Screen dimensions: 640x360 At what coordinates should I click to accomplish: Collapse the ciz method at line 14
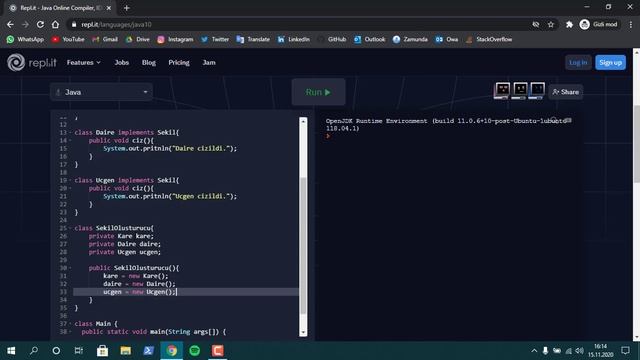(x=70, y=140)
